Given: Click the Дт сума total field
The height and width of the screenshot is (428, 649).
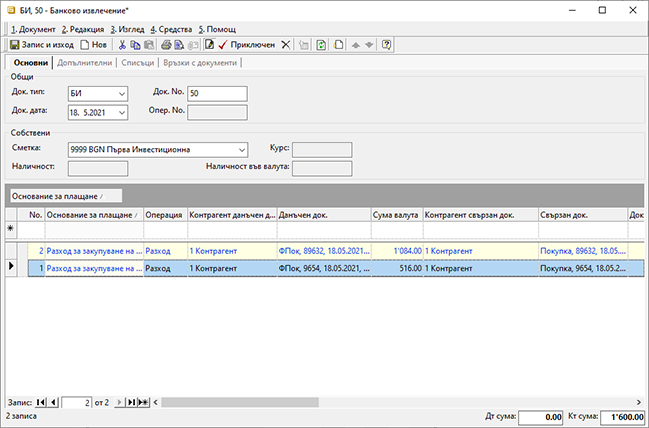Looking at the screenshot, I should coord(541,417).
